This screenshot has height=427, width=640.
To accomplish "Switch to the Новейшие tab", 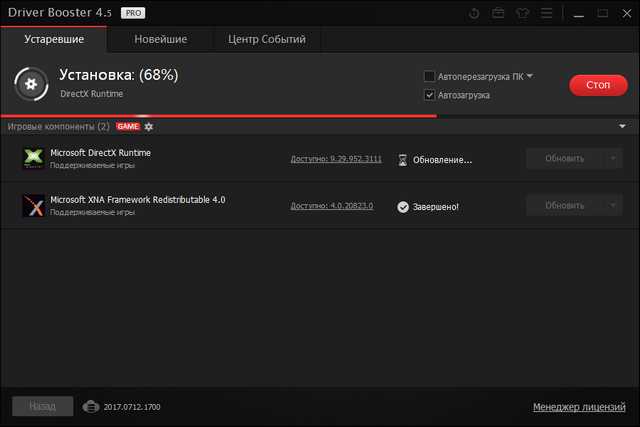I will 160,40.
